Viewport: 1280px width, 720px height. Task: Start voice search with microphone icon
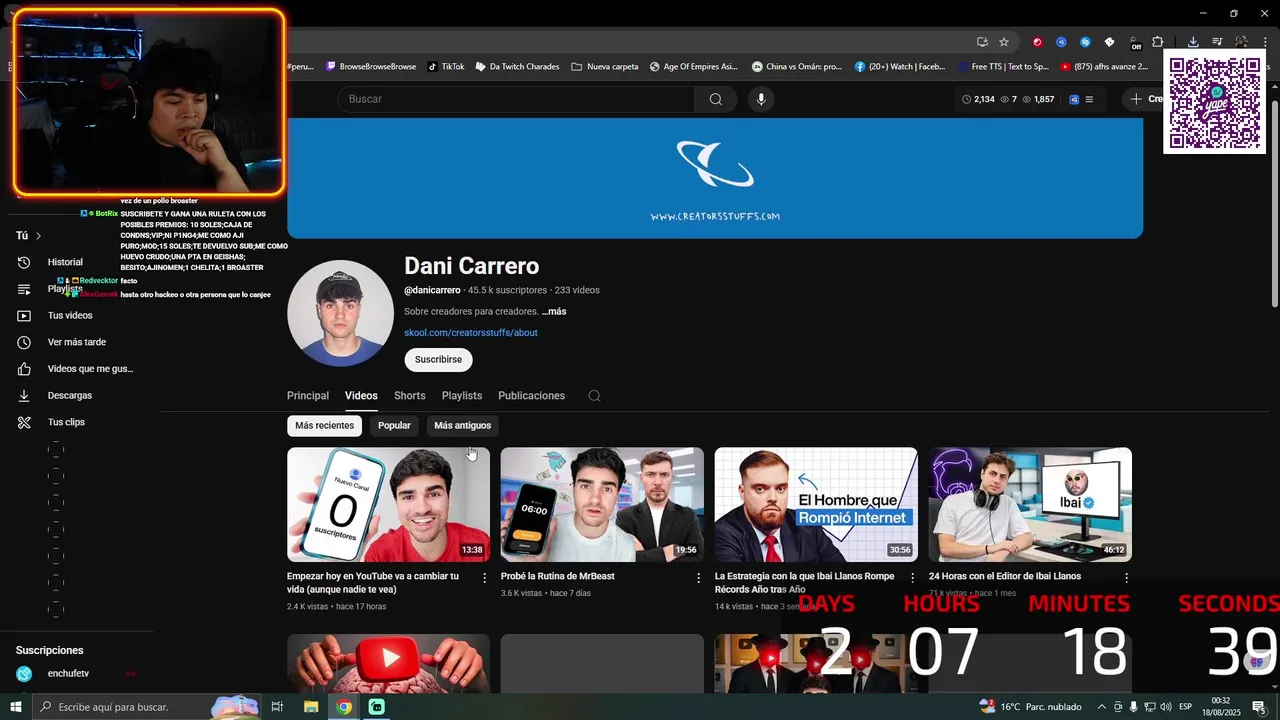(761, 99)
